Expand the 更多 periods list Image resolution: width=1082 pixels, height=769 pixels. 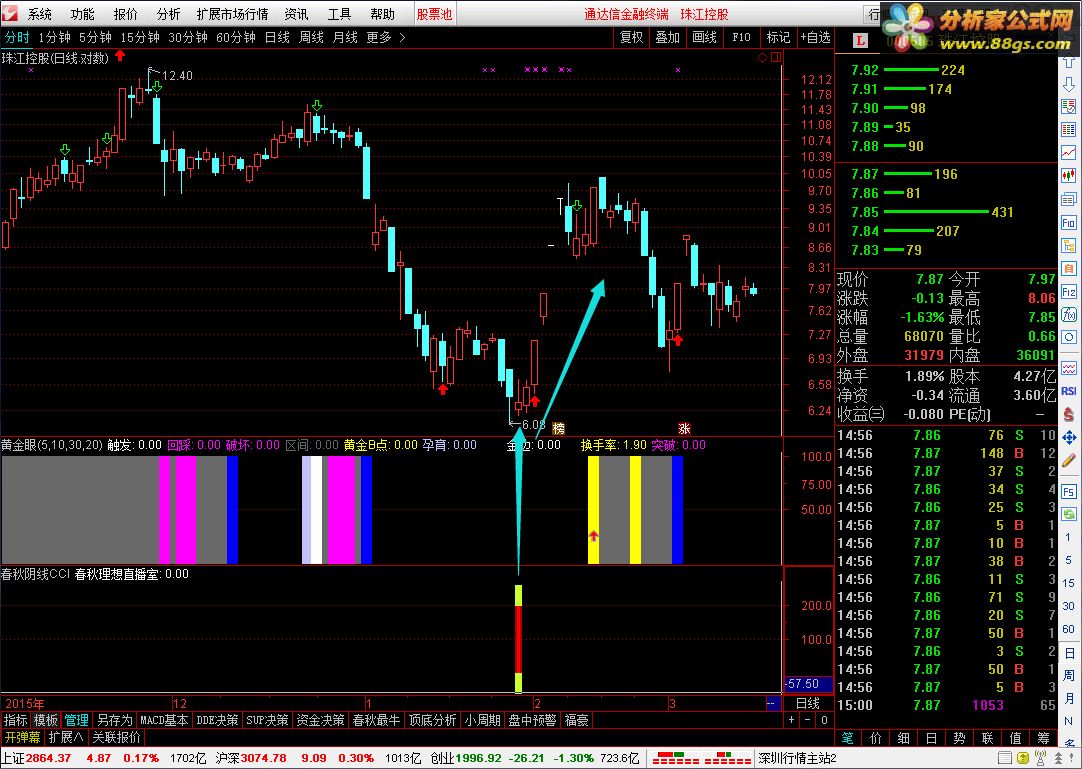[386, 37]
